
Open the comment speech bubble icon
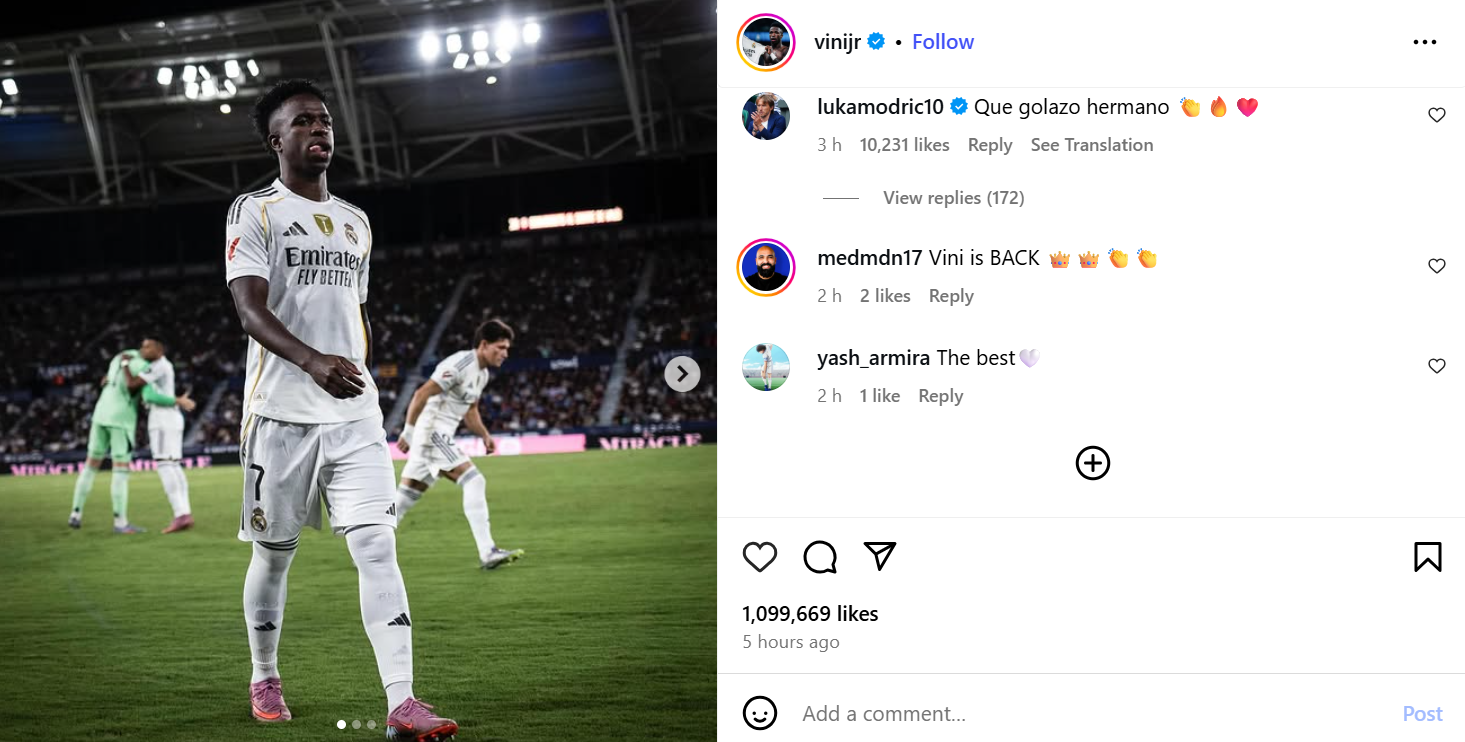point(820,557)
